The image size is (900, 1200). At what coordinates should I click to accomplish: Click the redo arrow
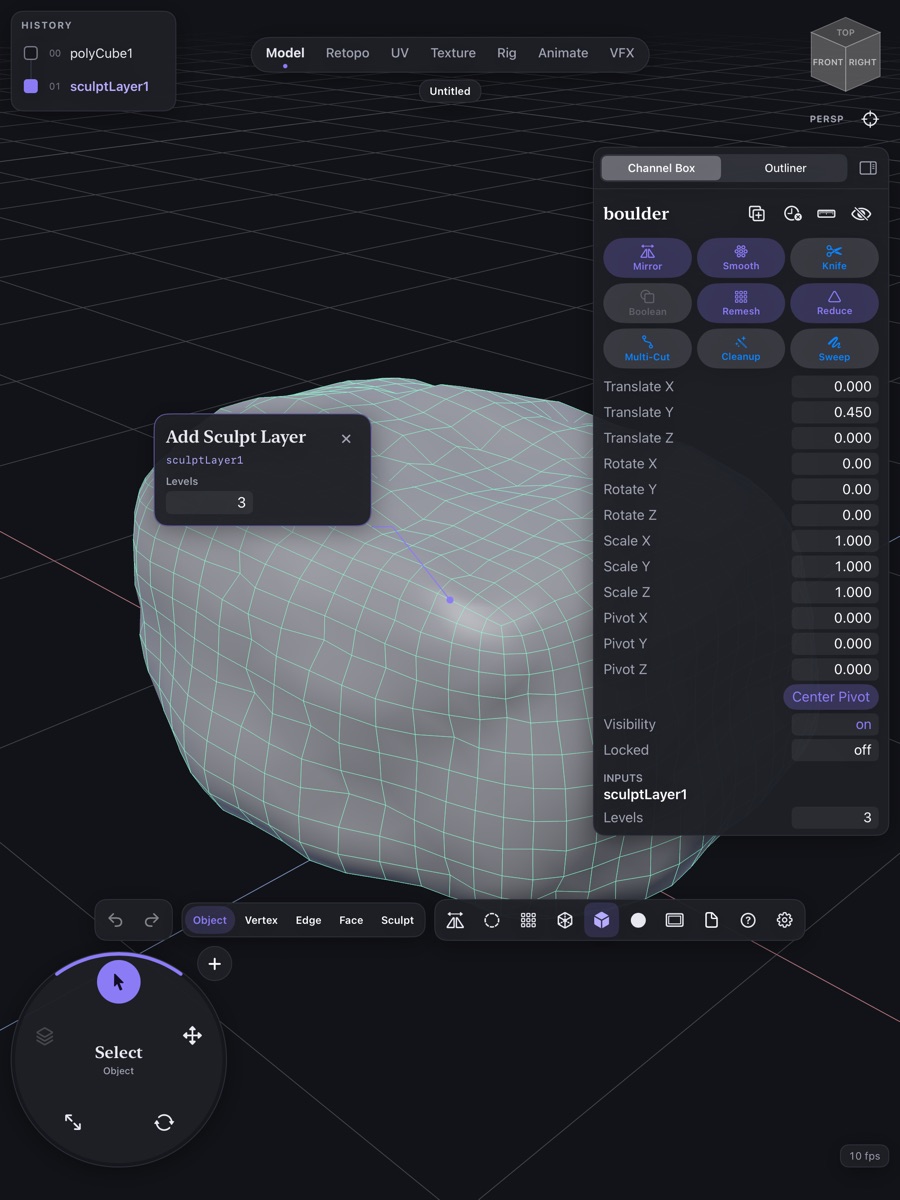click(152, 920)
